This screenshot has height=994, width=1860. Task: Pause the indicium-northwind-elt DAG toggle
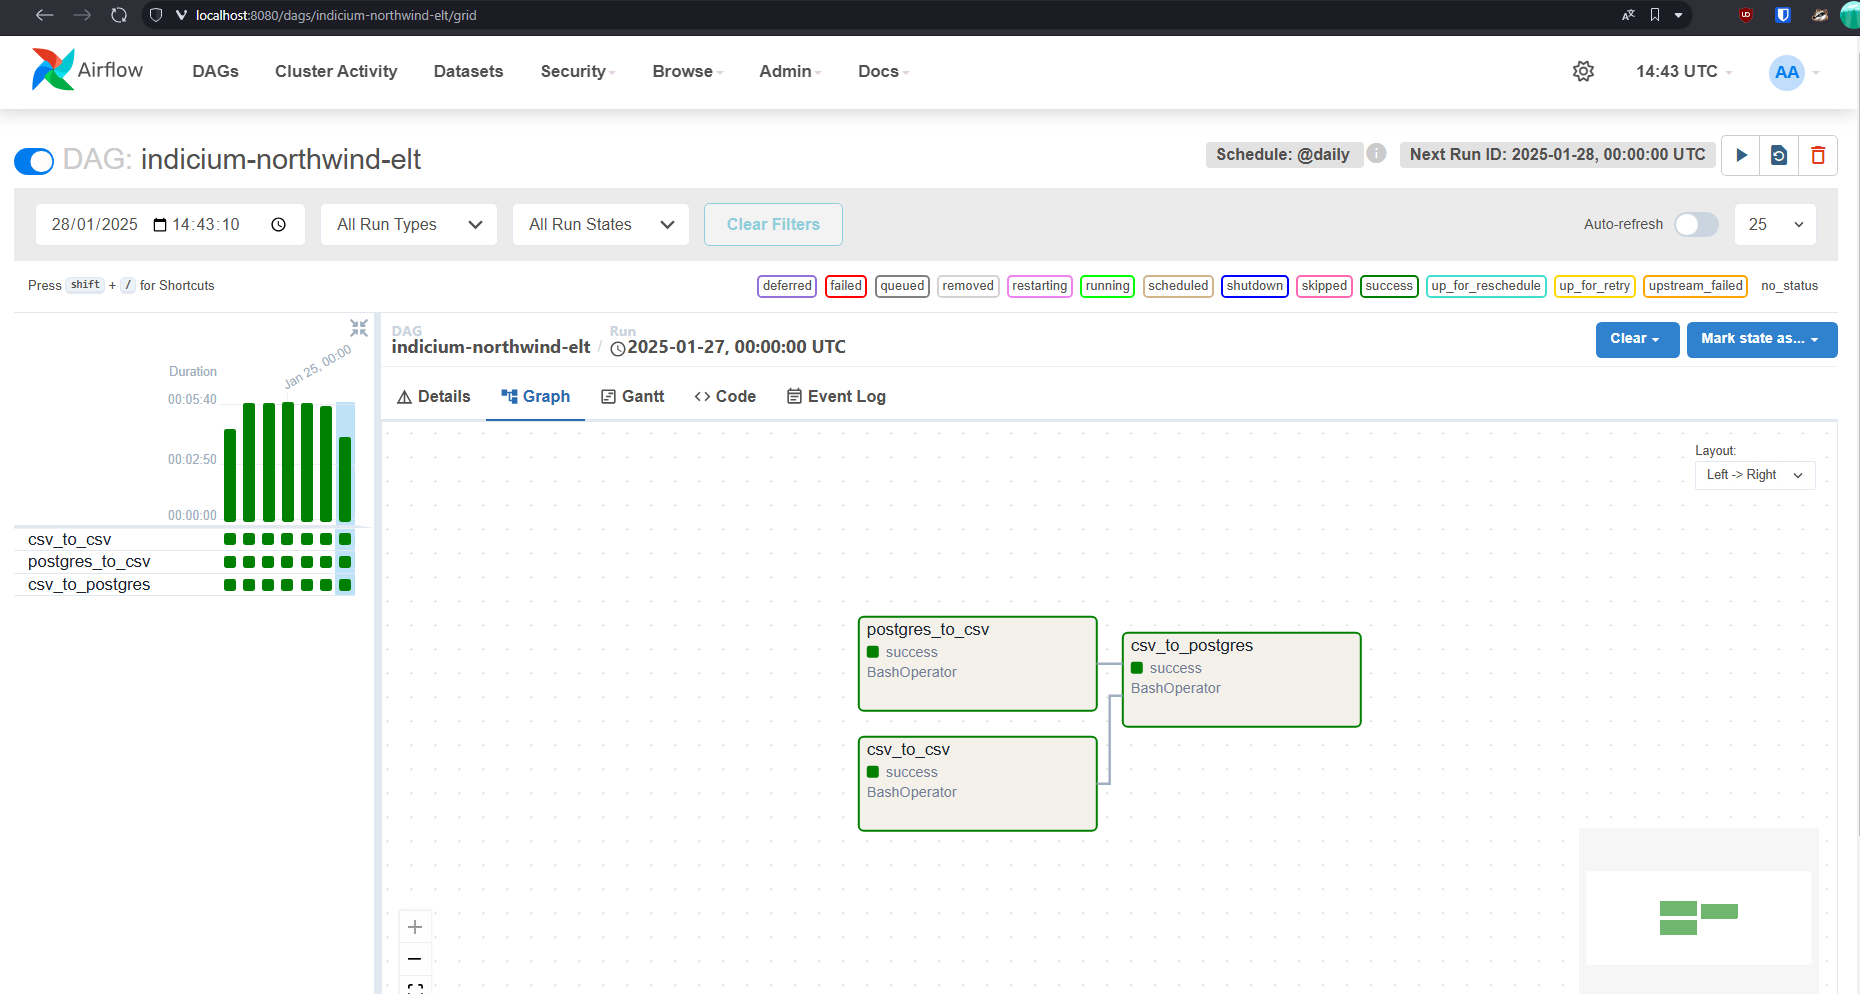34,161
